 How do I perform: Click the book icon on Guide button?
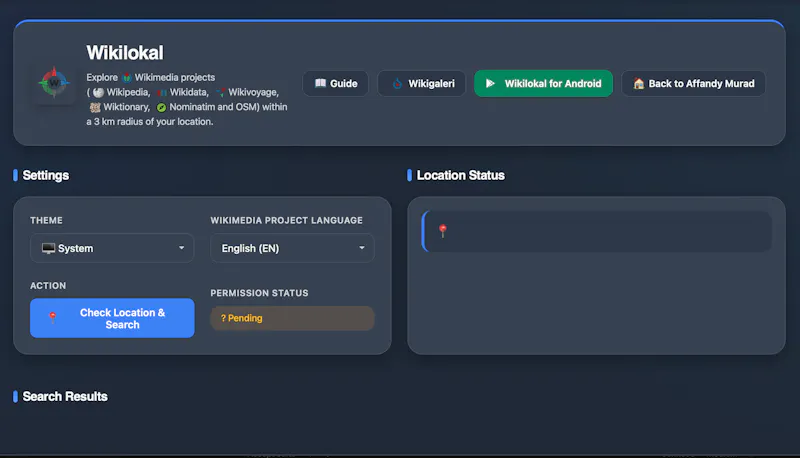pos(320,83)
